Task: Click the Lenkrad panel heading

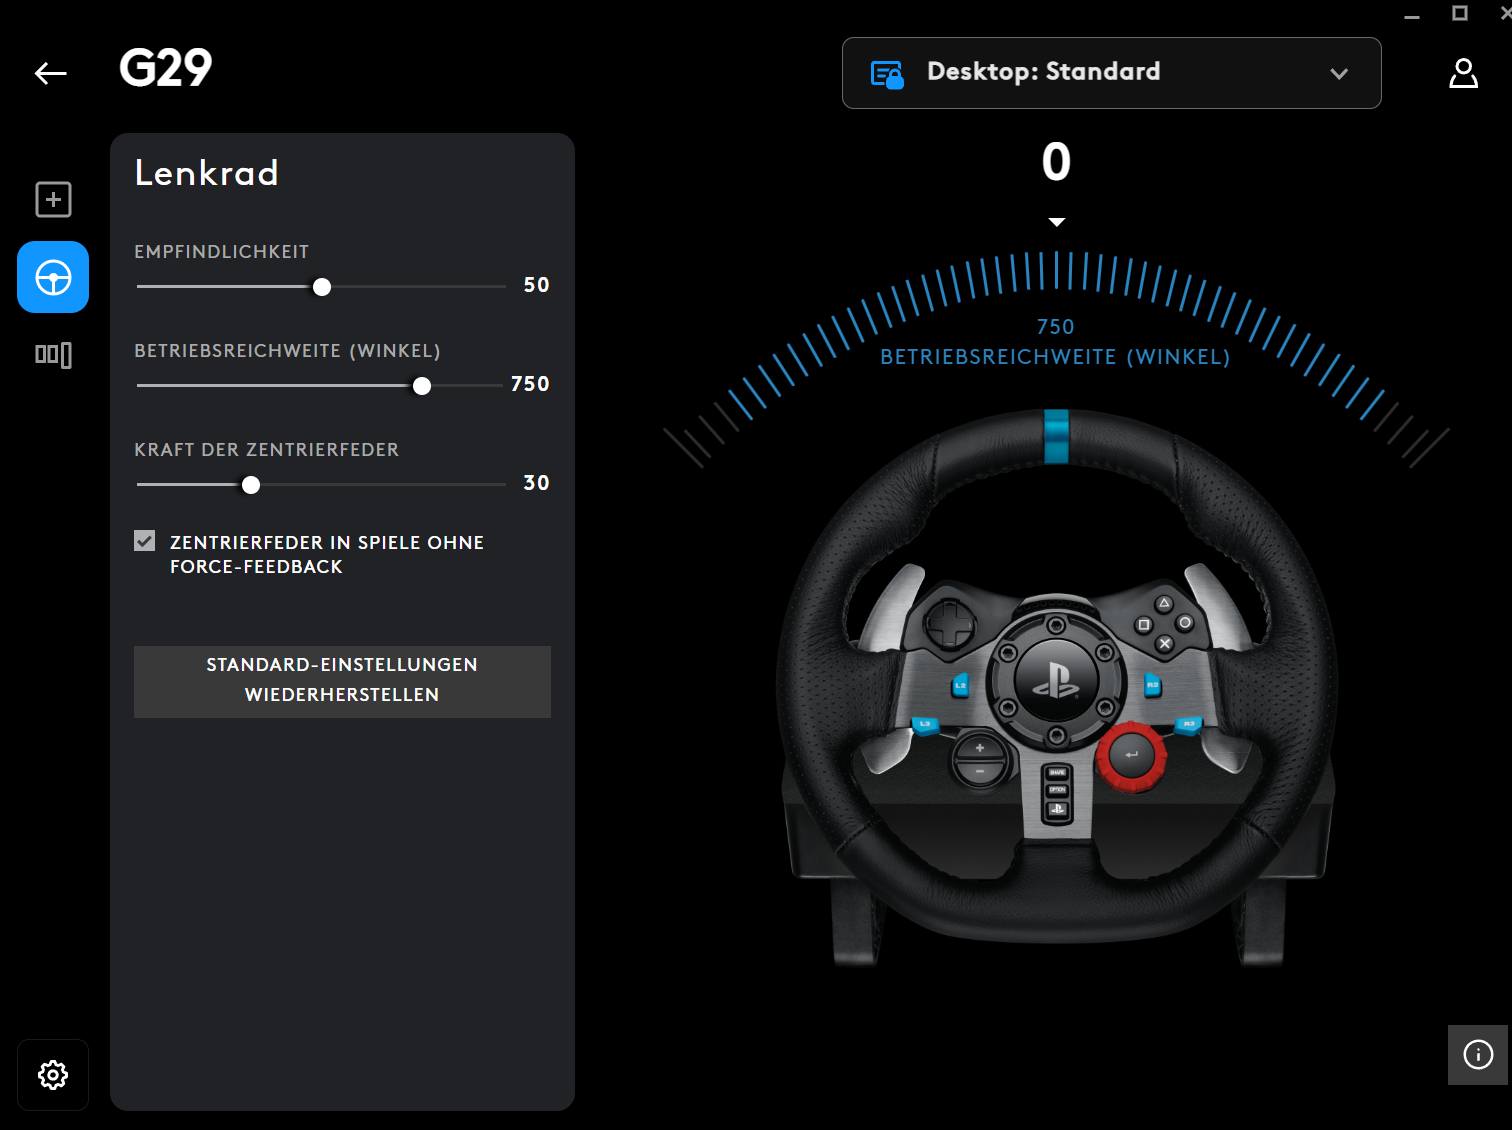Action: pyautogui.click(x=207, y=173)
